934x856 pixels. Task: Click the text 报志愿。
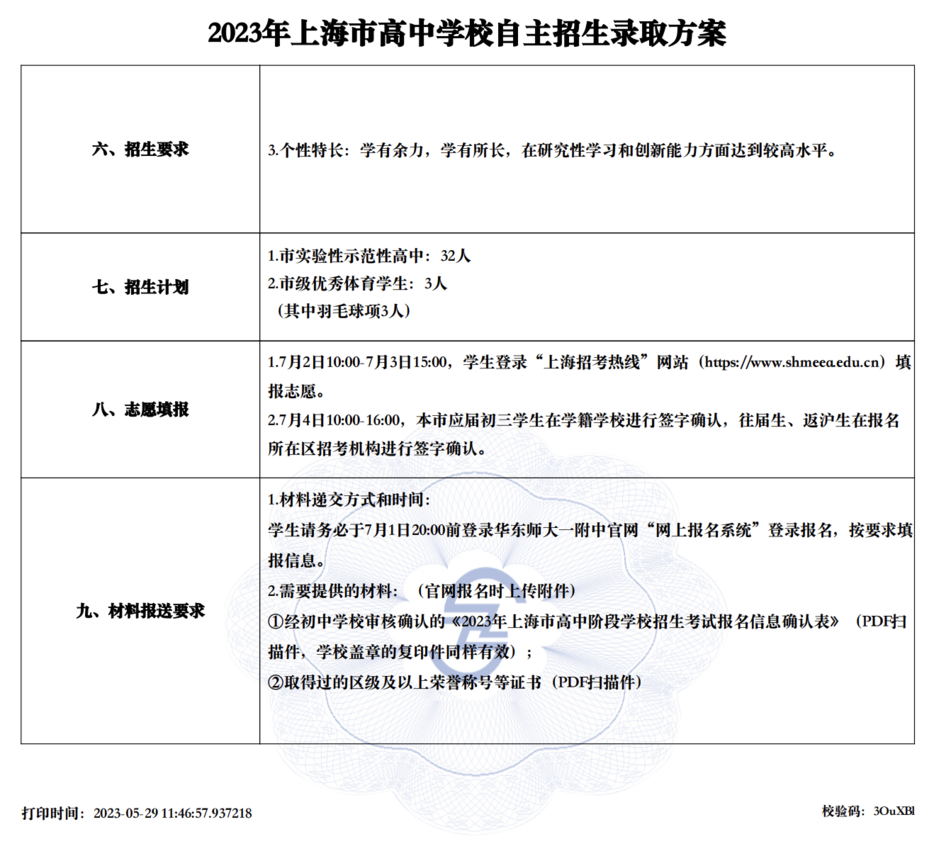pos(297,391)
